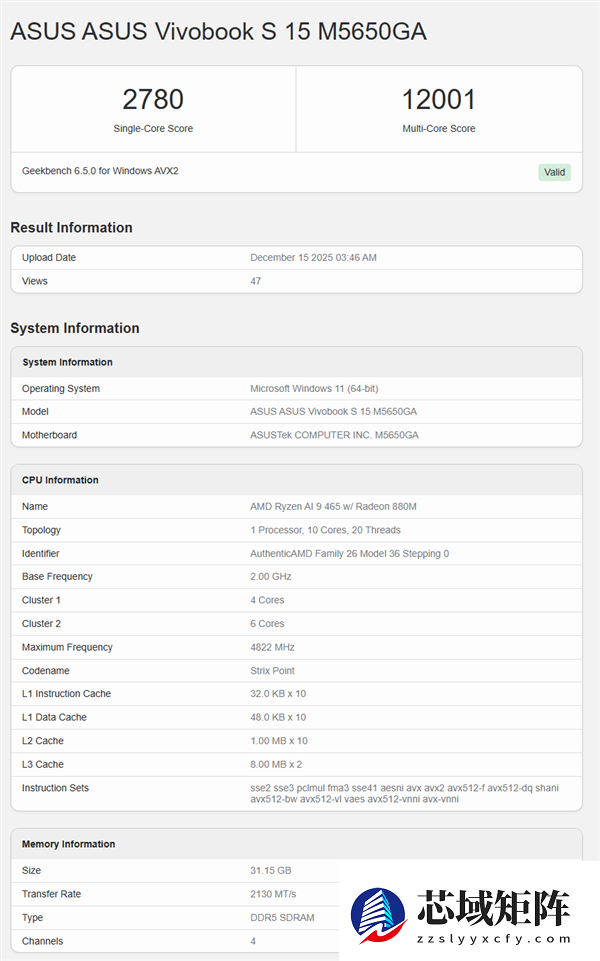This screenshot has height=961, width=600.
Task: Click the Result Information heading
Action: point(71,228)
